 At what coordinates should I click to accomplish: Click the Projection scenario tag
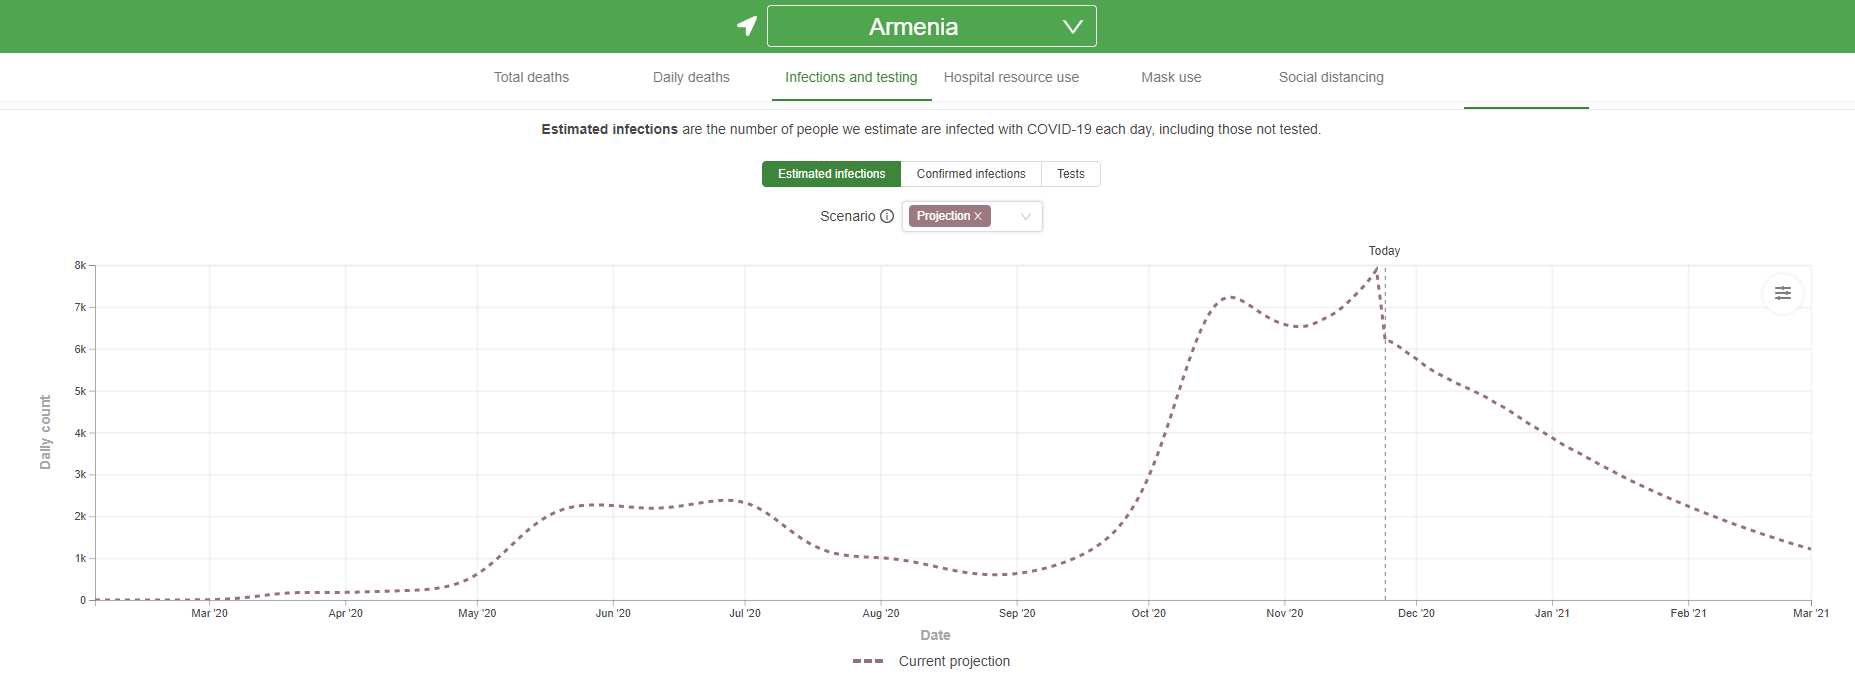click(942, 216)
